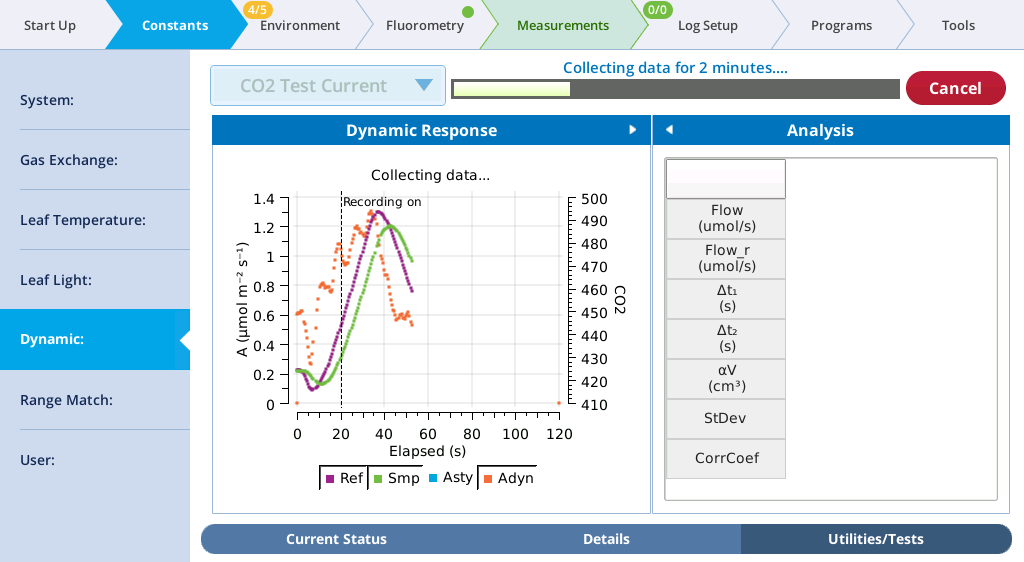The width and height of the screenshot is (1024, 562).
Task: Click the 4/5 badge on Environment
Action: point(257,10)
